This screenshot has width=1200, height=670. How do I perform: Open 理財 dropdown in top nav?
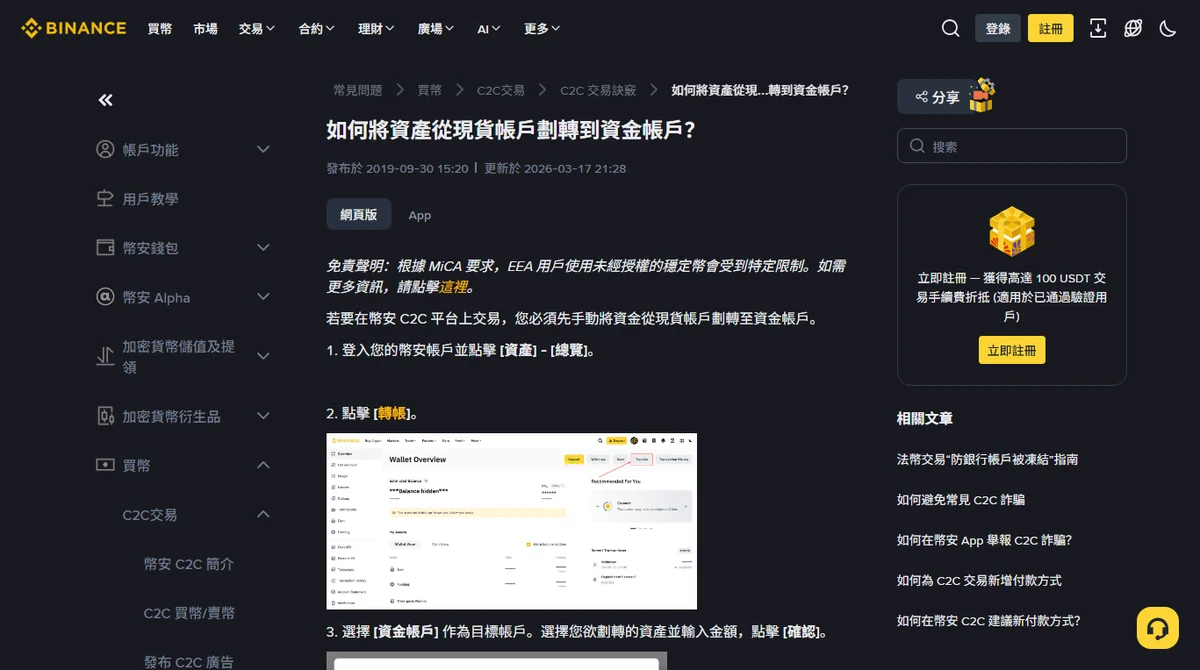[376, 29]
